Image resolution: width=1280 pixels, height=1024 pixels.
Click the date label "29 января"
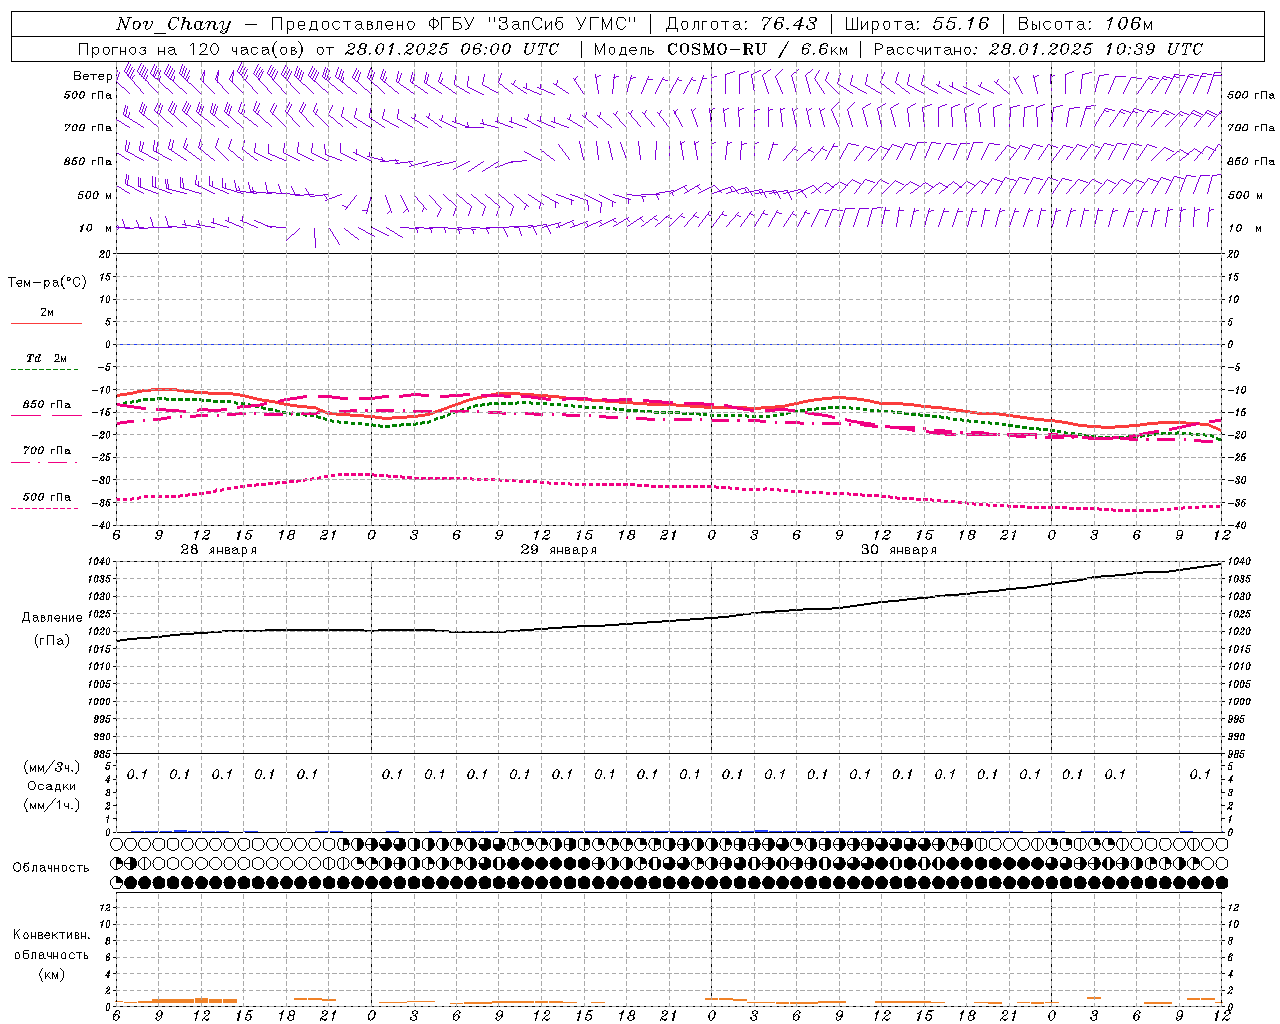click(558, 550)
